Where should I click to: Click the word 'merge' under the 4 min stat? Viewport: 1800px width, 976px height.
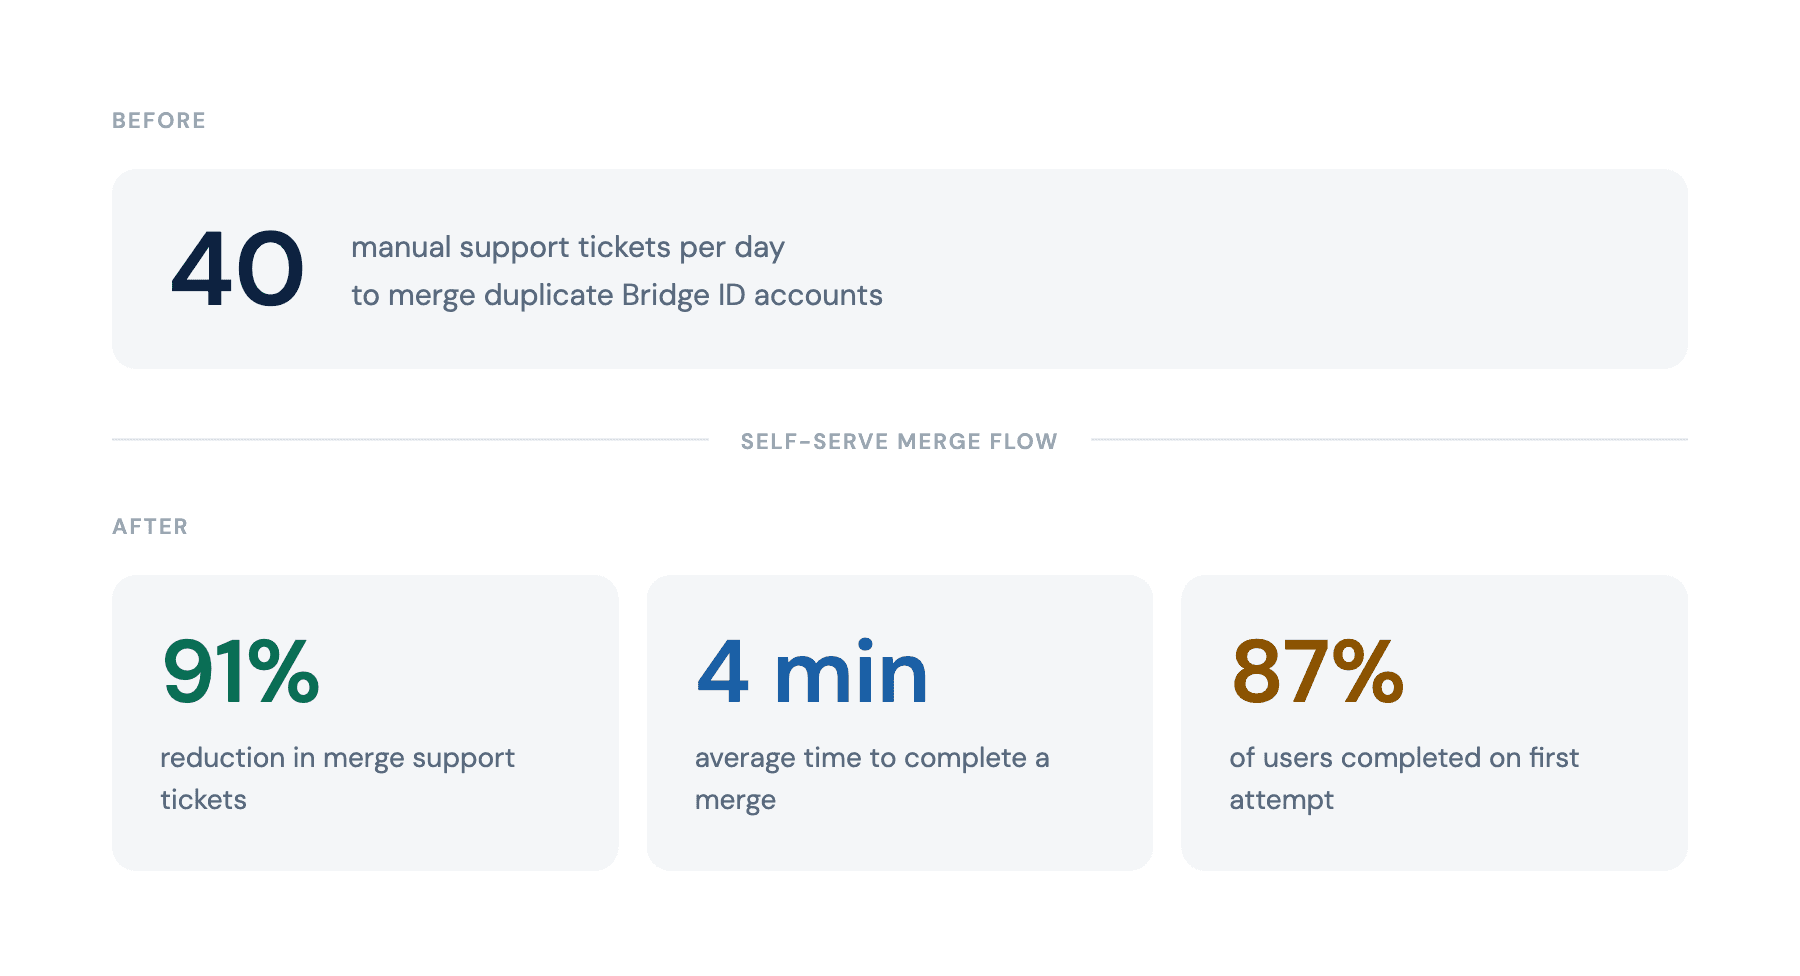pos(735,801)
